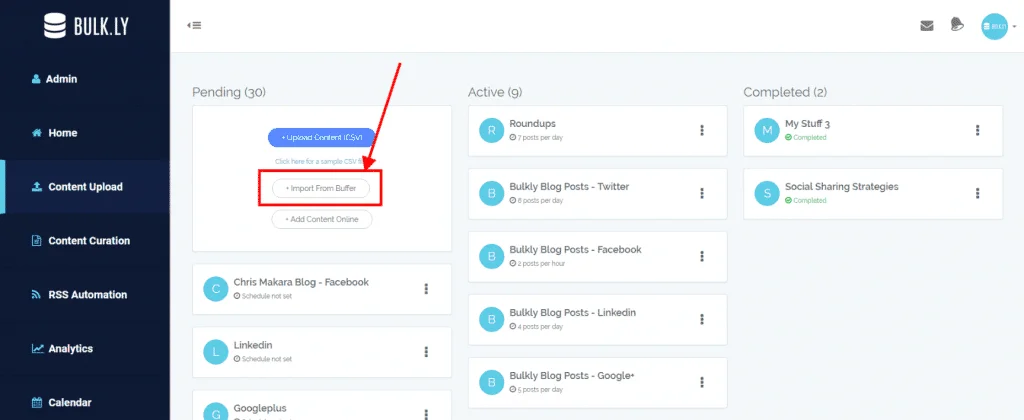The width and height of the screenshot is (1024, 420).
Task: Click the L avatar of Linkedin group
Action: click(216, 352)
